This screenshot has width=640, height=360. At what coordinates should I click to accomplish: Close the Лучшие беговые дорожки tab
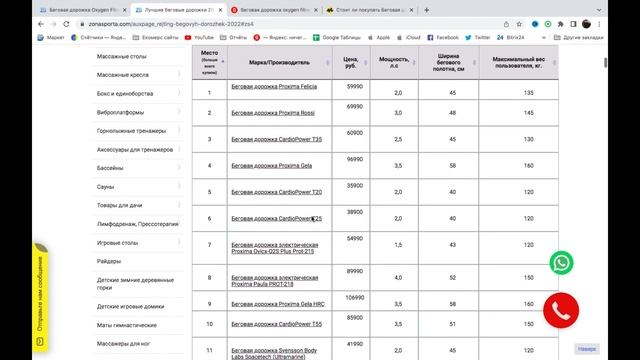tap(220, 10)
